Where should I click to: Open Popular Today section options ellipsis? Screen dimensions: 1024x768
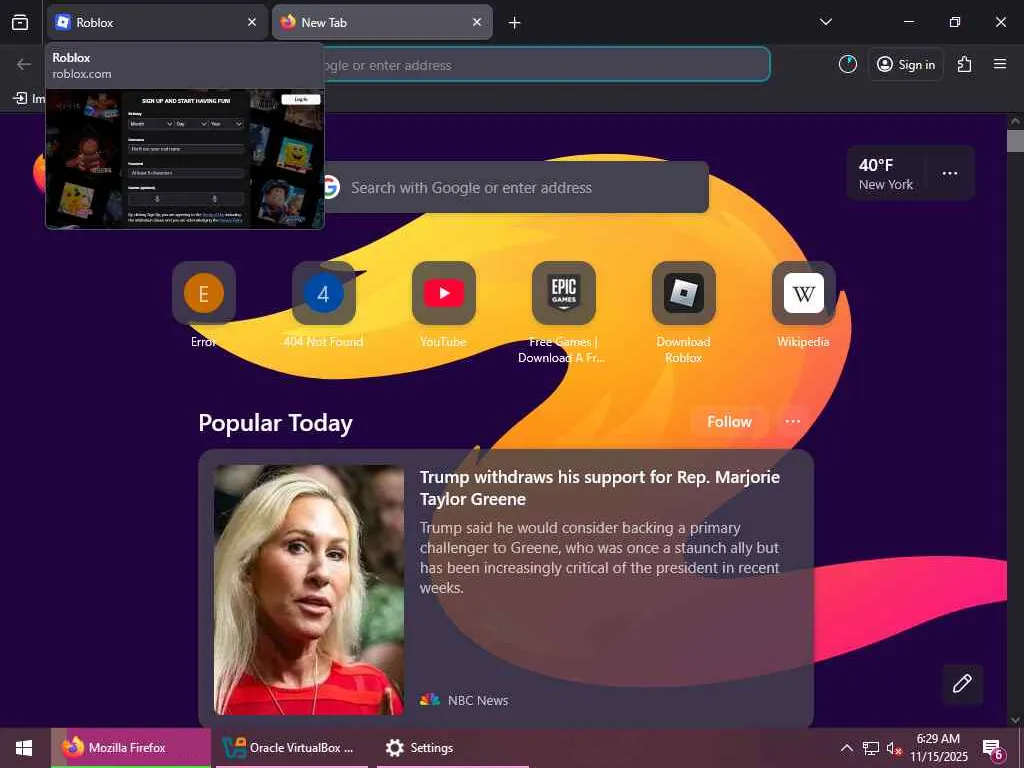(792, 422)
